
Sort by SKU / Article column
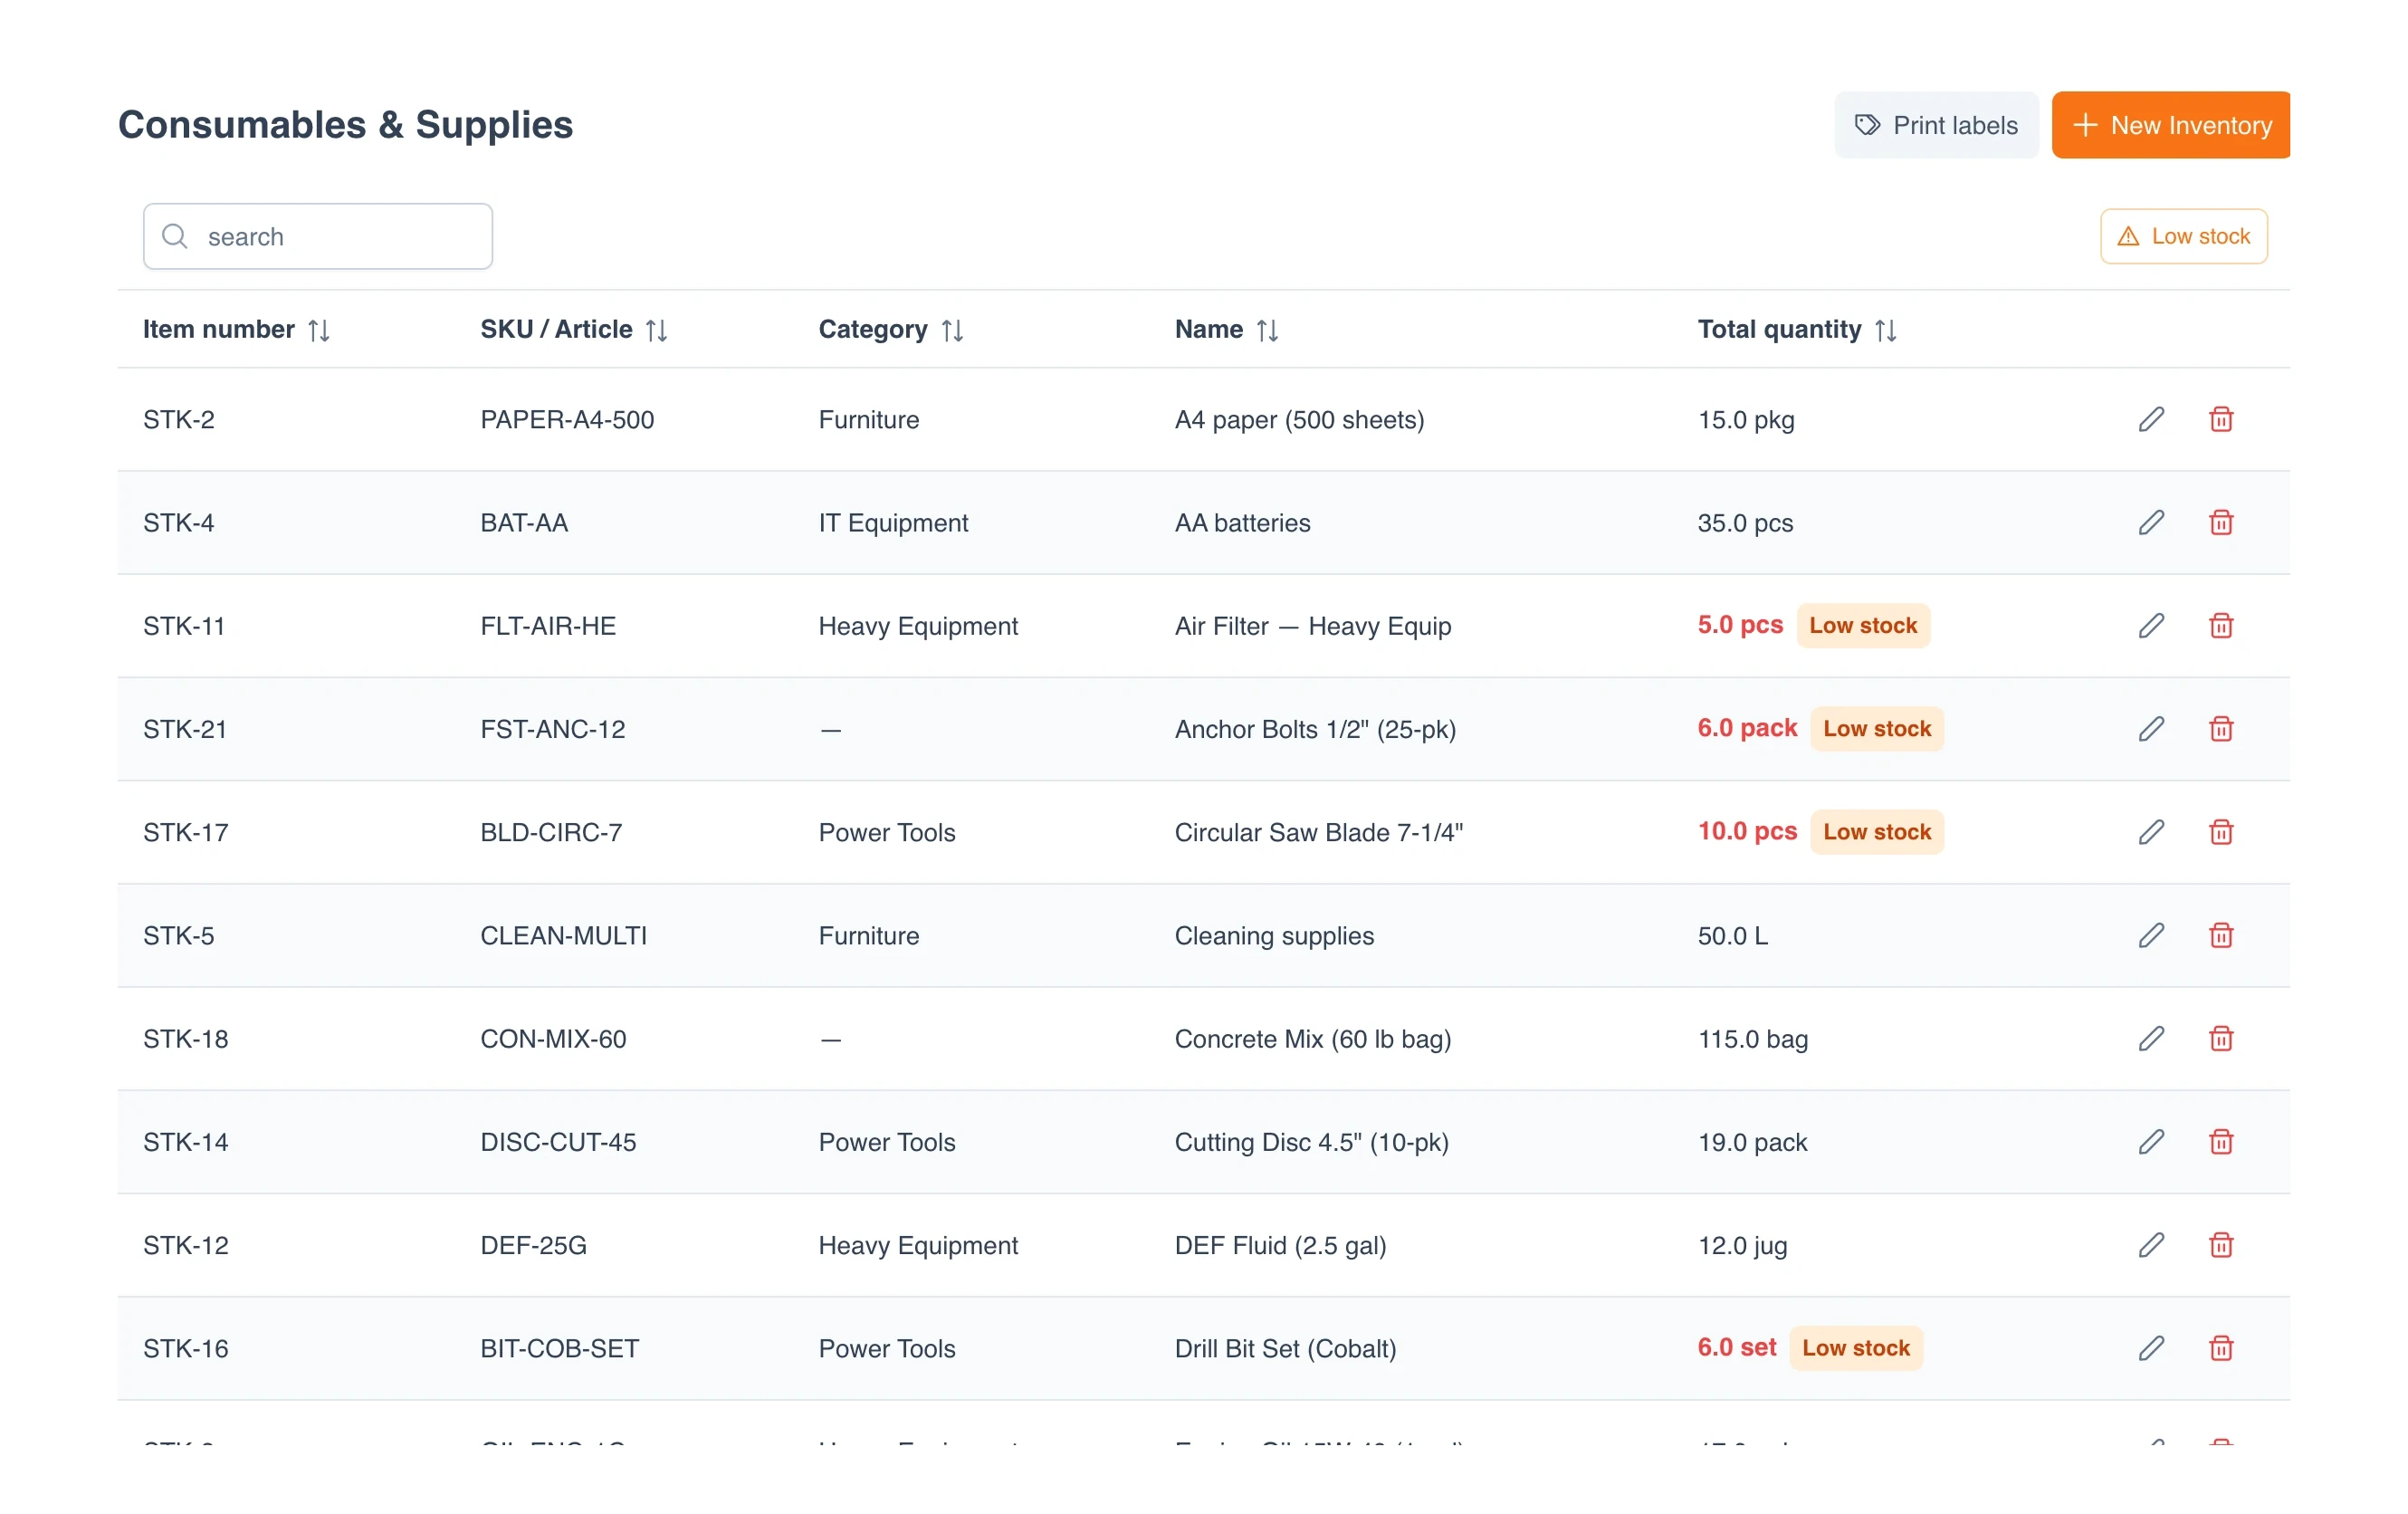pyautogui.click(x=656, y=330)
